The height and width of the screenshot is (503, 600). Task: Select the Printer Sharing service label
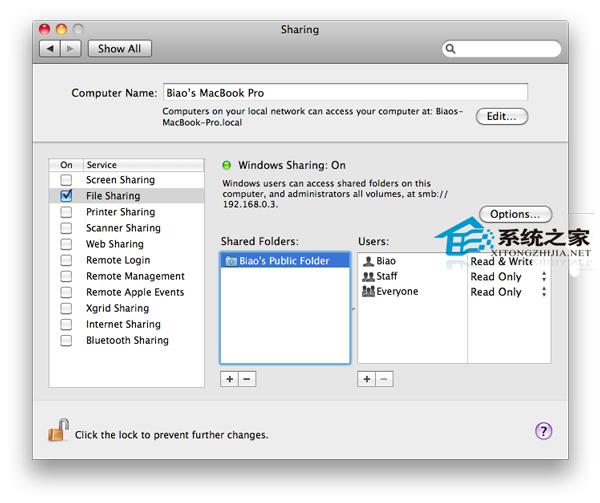[x=121, y=212]
